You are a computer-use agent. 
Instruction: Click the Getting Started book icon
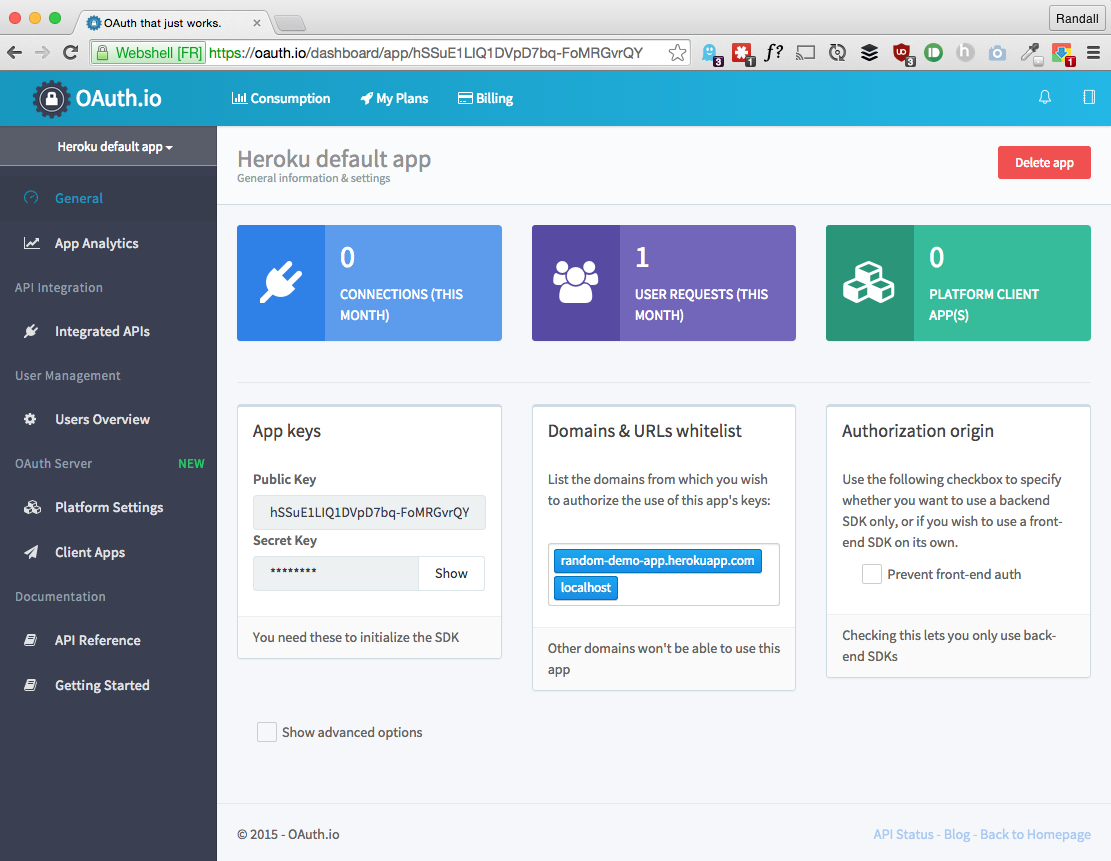pyautogui.click(x=30, y=685)
